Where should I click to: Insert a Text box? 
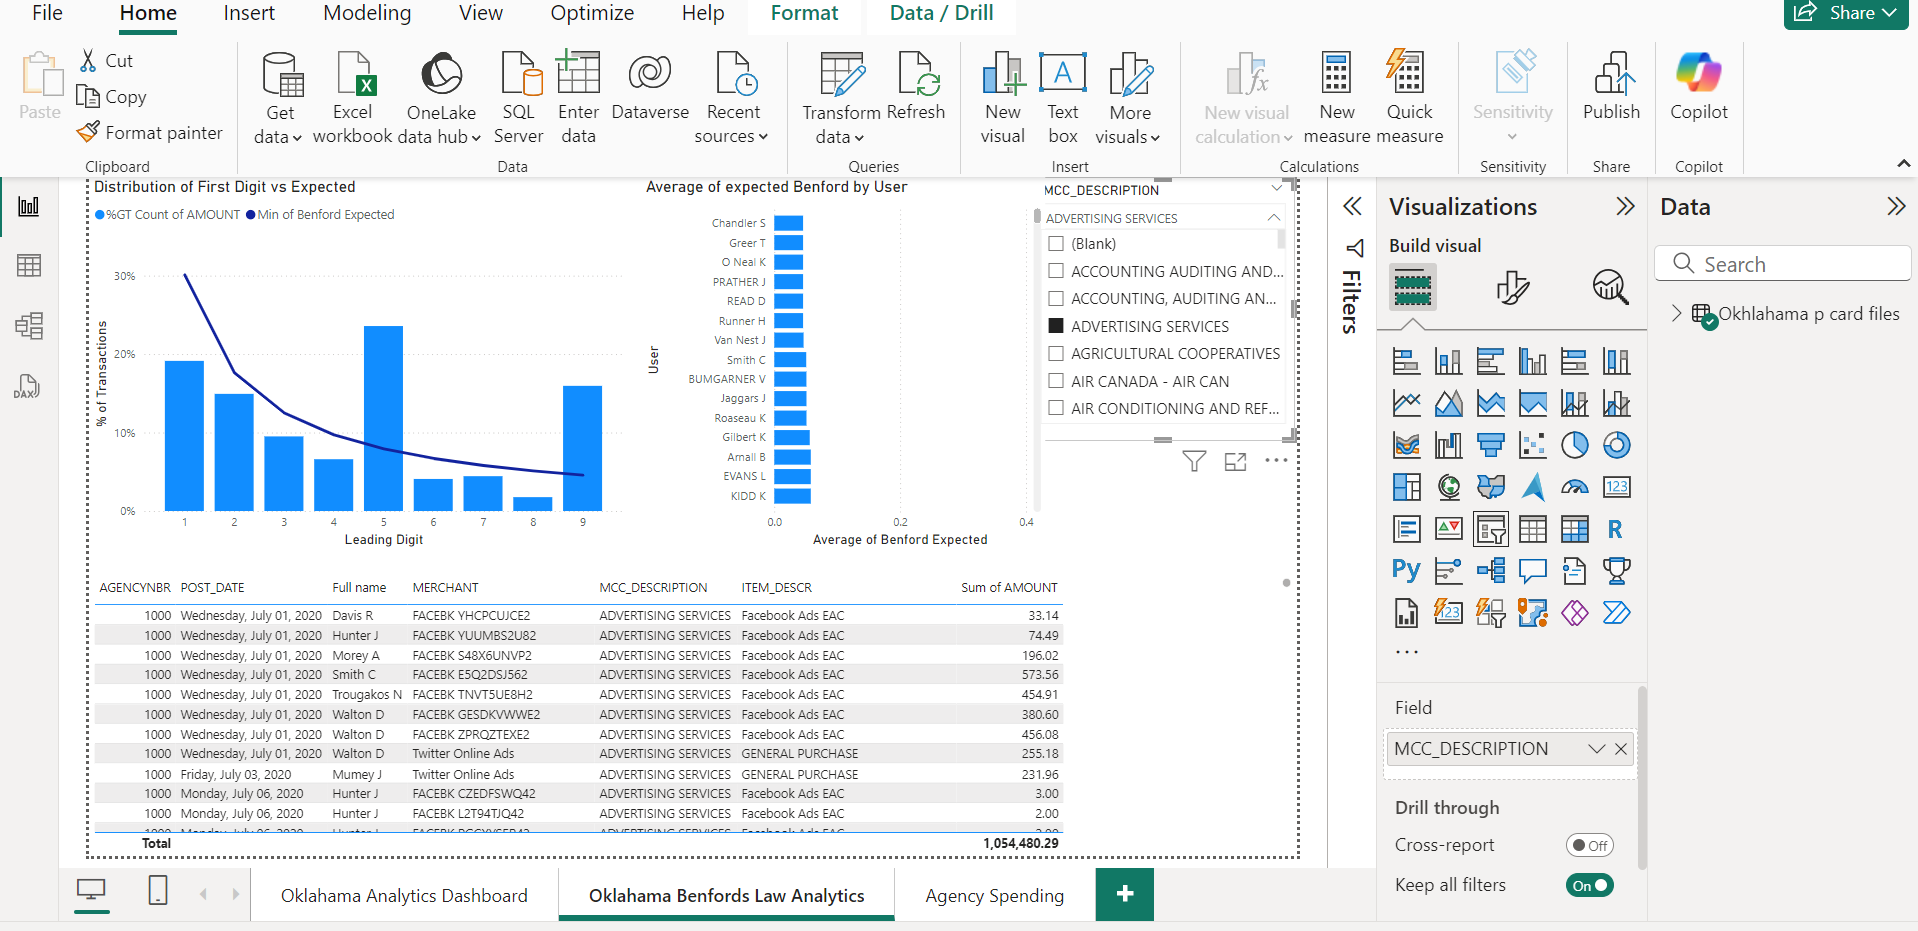(1063, 98)
